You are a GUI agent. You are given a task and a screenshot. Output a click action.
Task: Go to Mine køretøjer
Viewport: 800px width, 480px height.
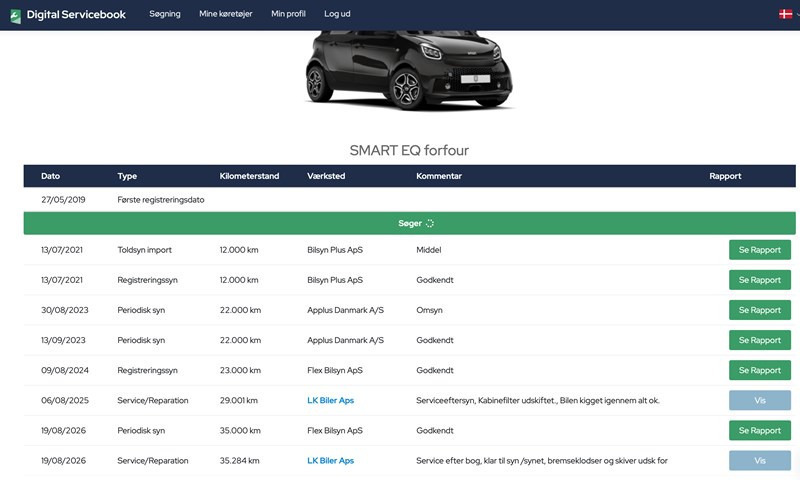[226, 14]
